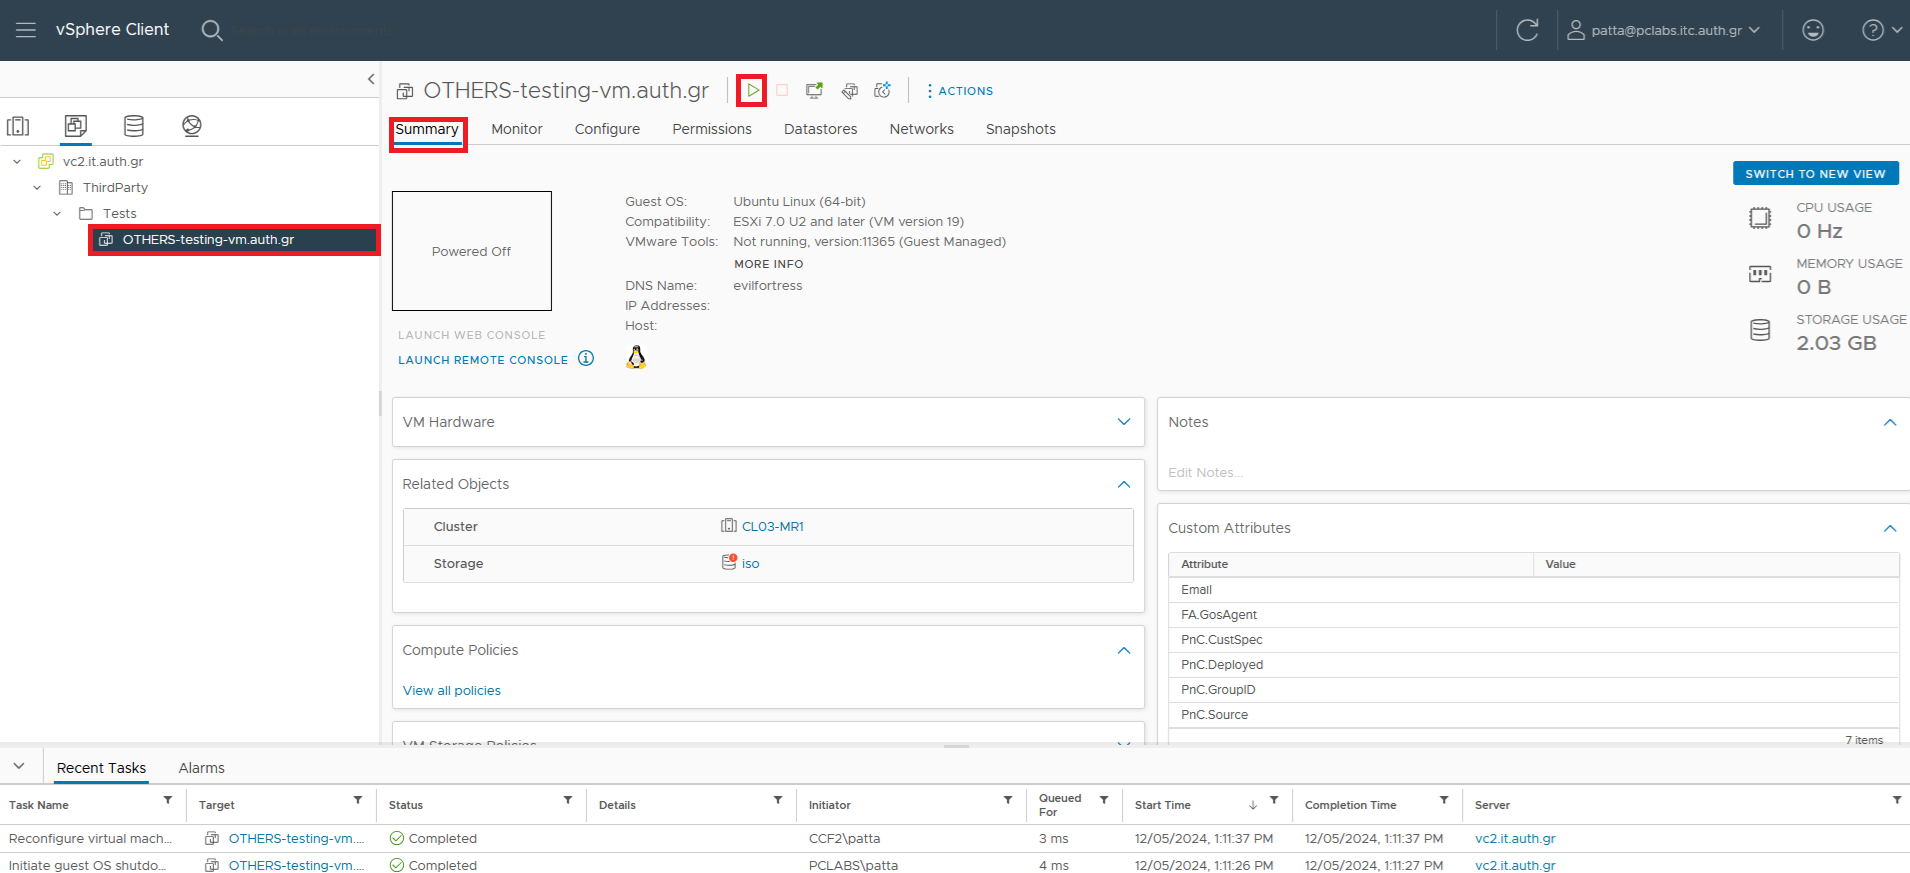Filter the Initiator column
The image size is (1910, 873).
pos(1008,800)
